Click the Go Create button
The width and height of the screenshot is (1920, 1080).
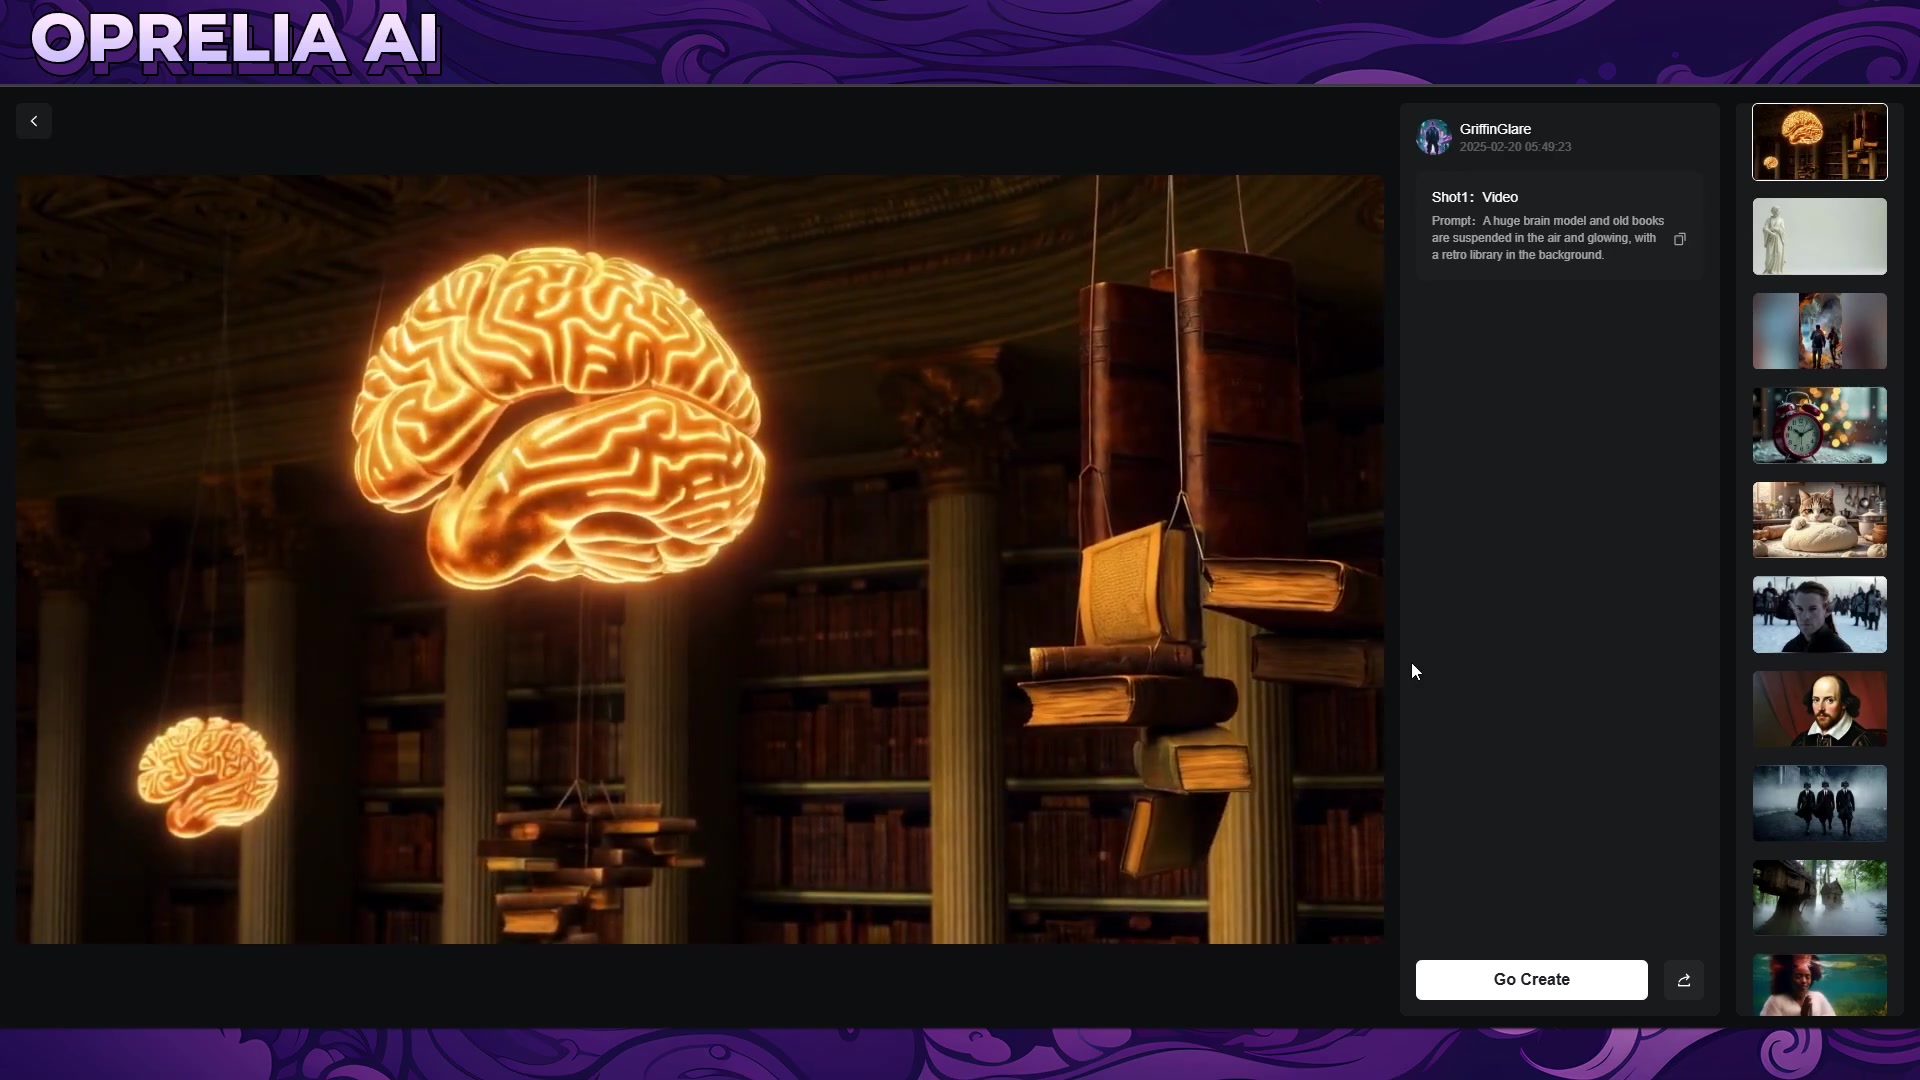(1531, 980)
